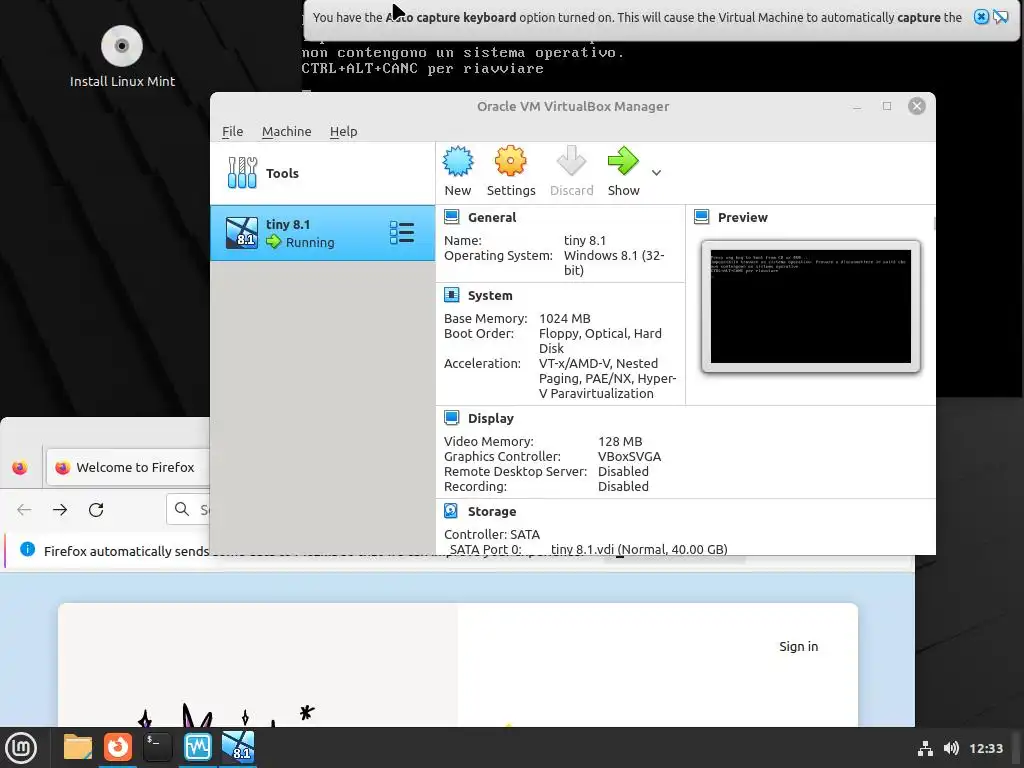Open the volume tray icon
Viewport: 1024px width, 768px height.
(951, 748)
